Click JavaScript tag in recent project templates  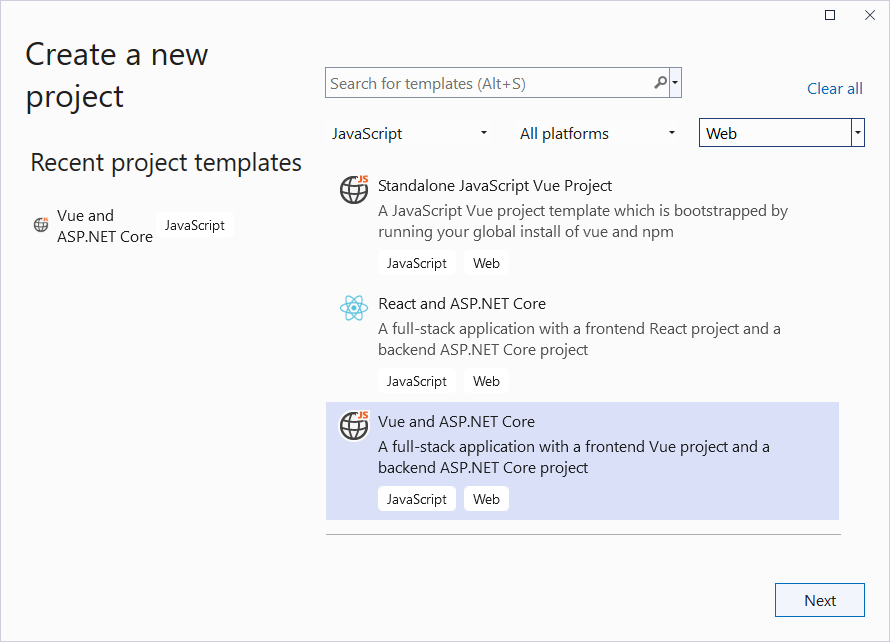tap(195, 225)
